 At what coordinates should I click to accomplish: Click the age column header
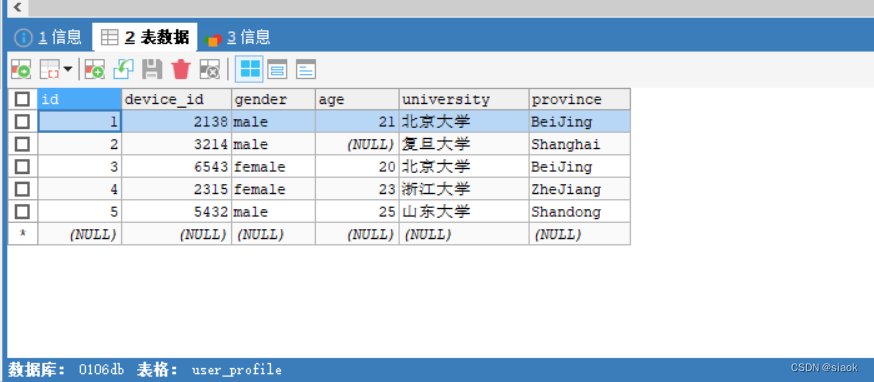click(357, 99)
